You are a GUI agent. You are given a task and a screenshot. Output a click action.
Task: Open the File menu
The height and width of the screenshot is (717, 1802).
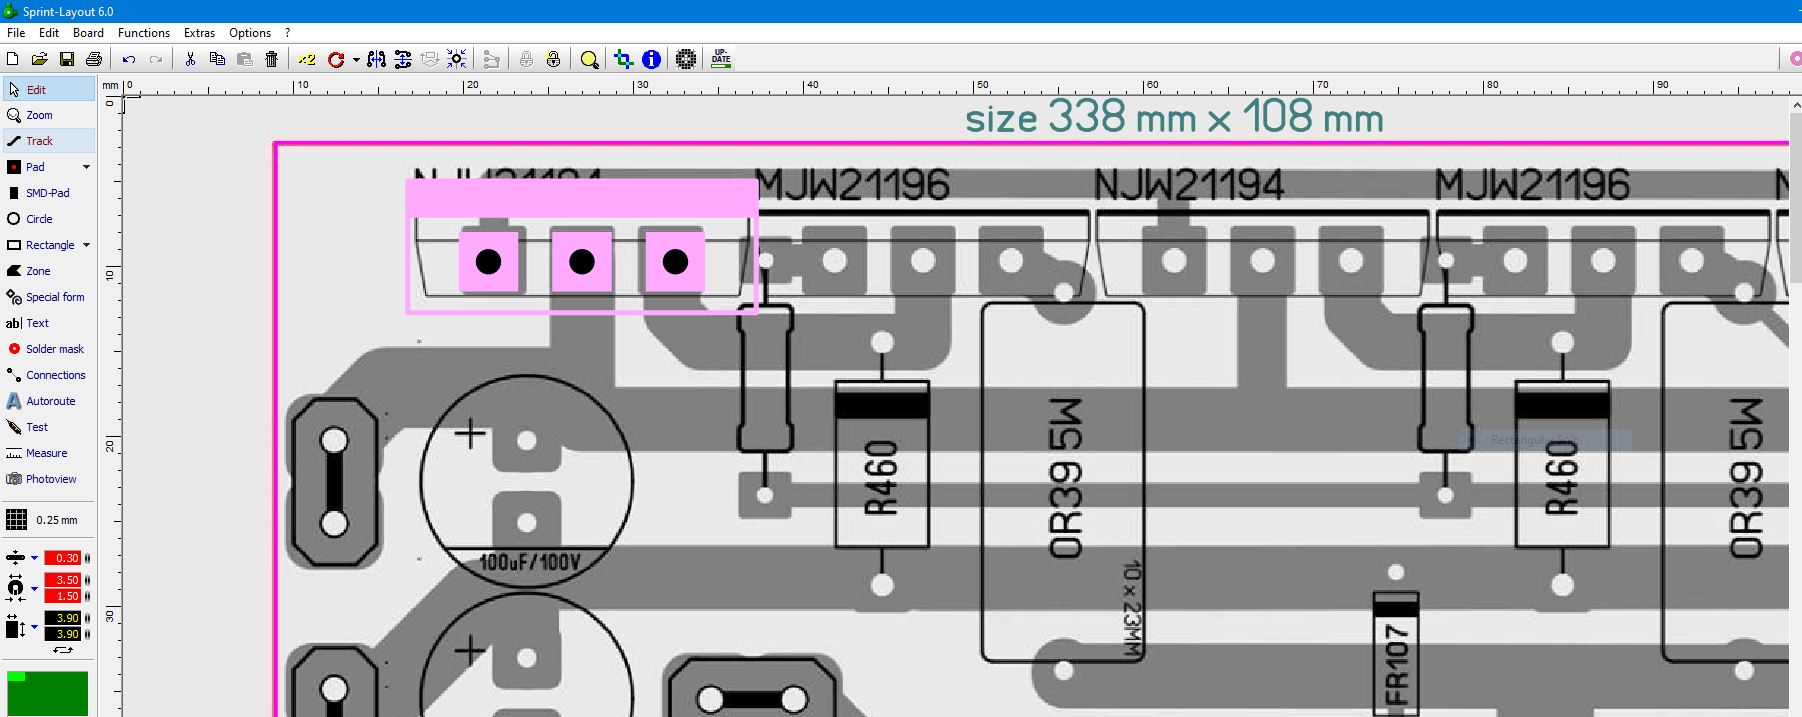16,32
